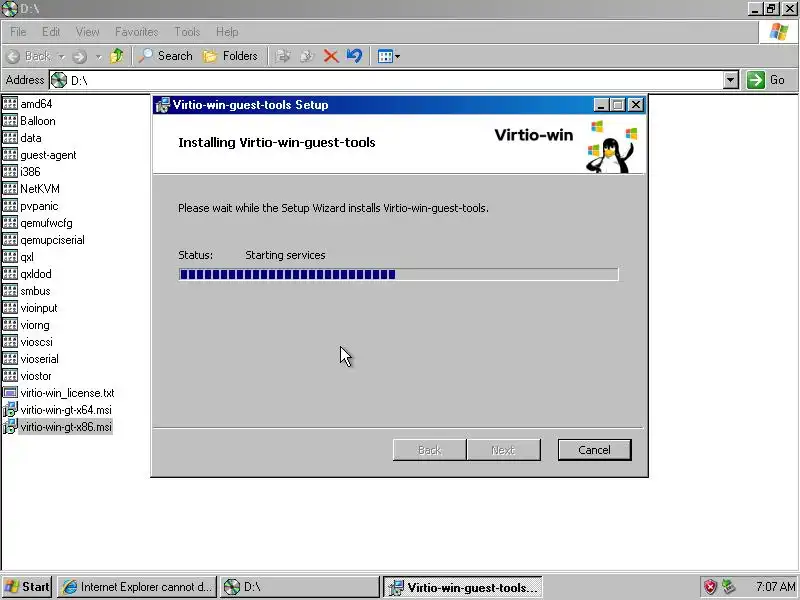Open the Favorites menu
The height and width of the screenshot is (600, 800).
(x=136, y=32)
